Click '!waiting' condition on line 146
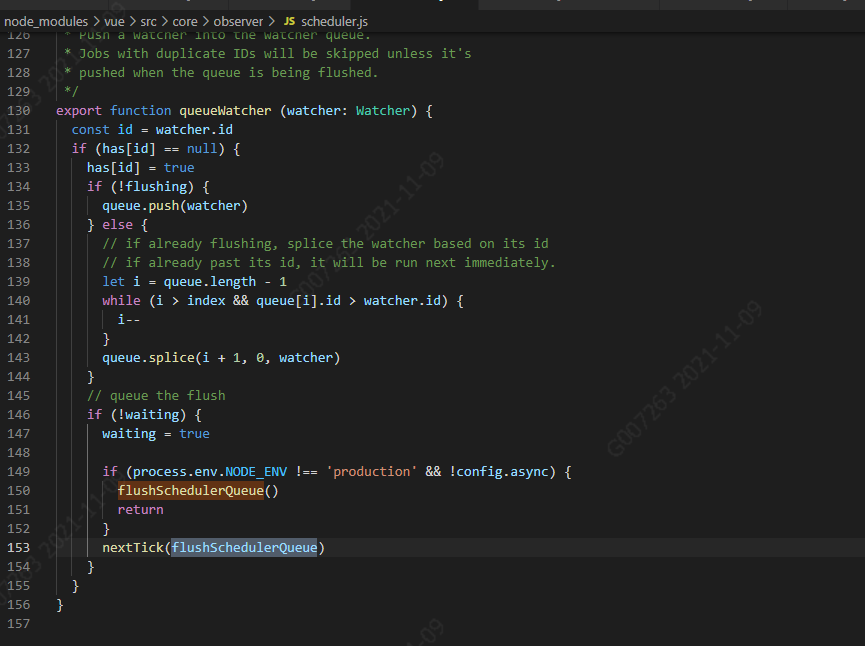 click(x=148, y=415)
